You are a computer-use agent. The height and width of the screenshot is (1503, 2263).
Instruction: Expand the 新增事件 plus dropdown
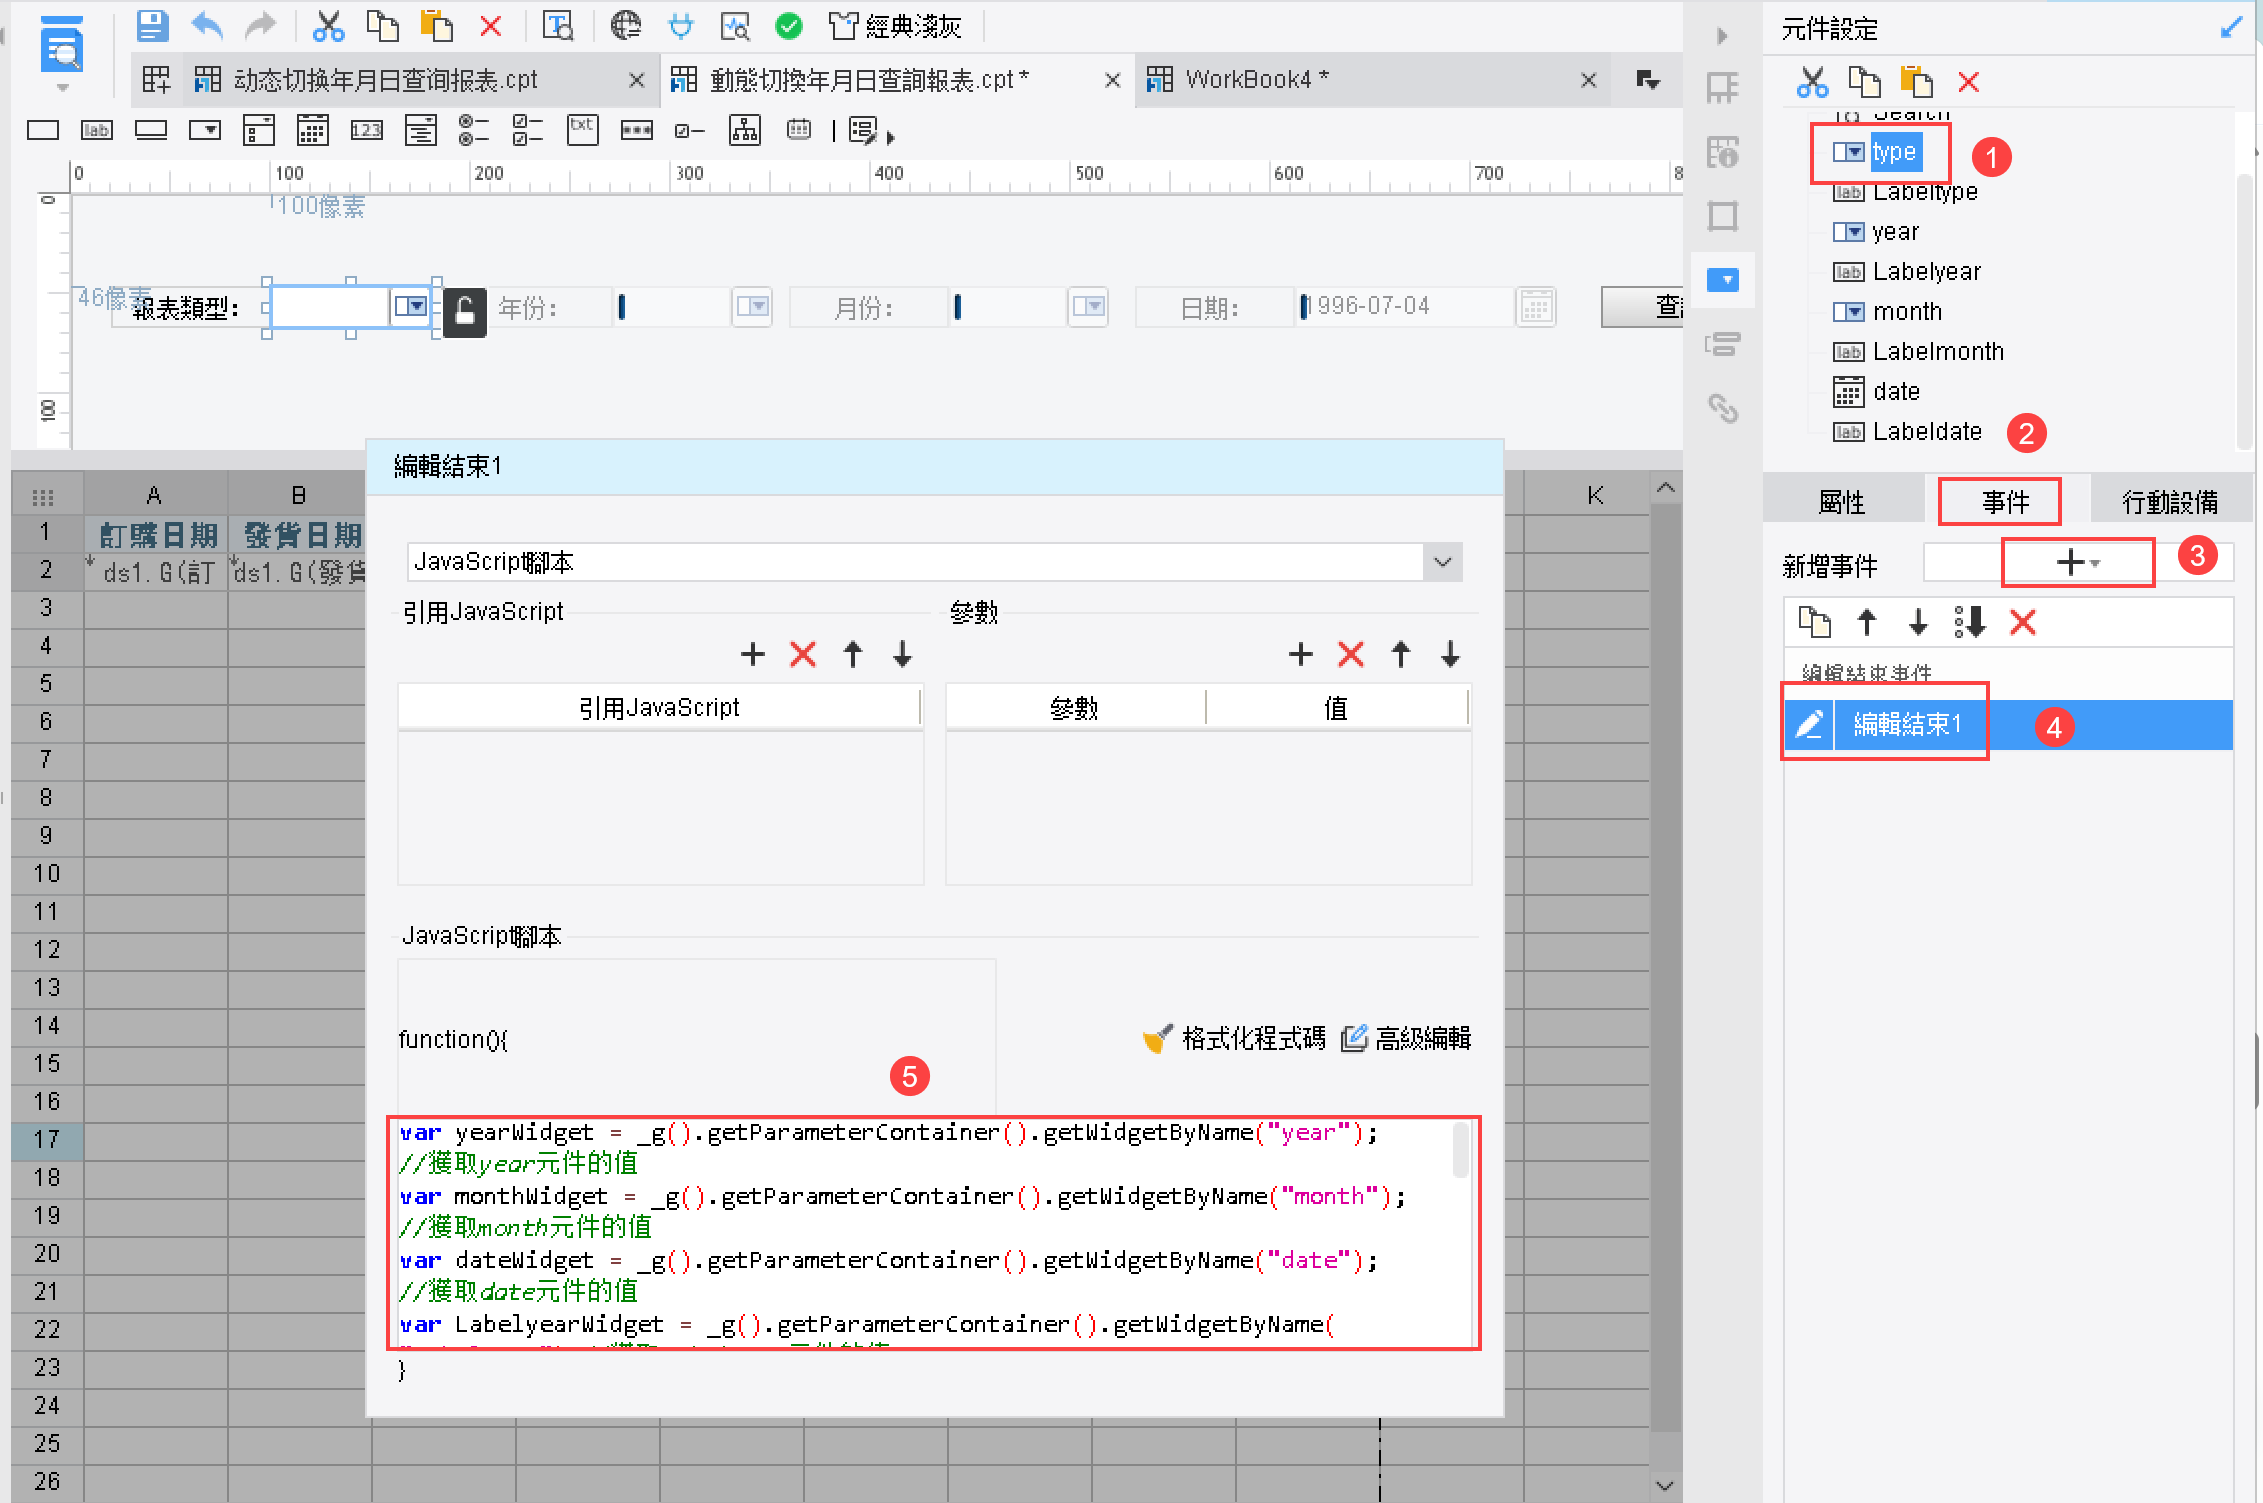click(2077, 563)
